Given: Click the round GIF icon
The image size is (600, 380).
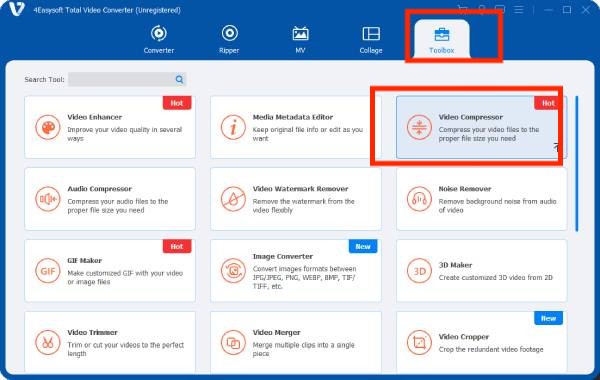Looking at the screenshot, I should pos(48,271).
